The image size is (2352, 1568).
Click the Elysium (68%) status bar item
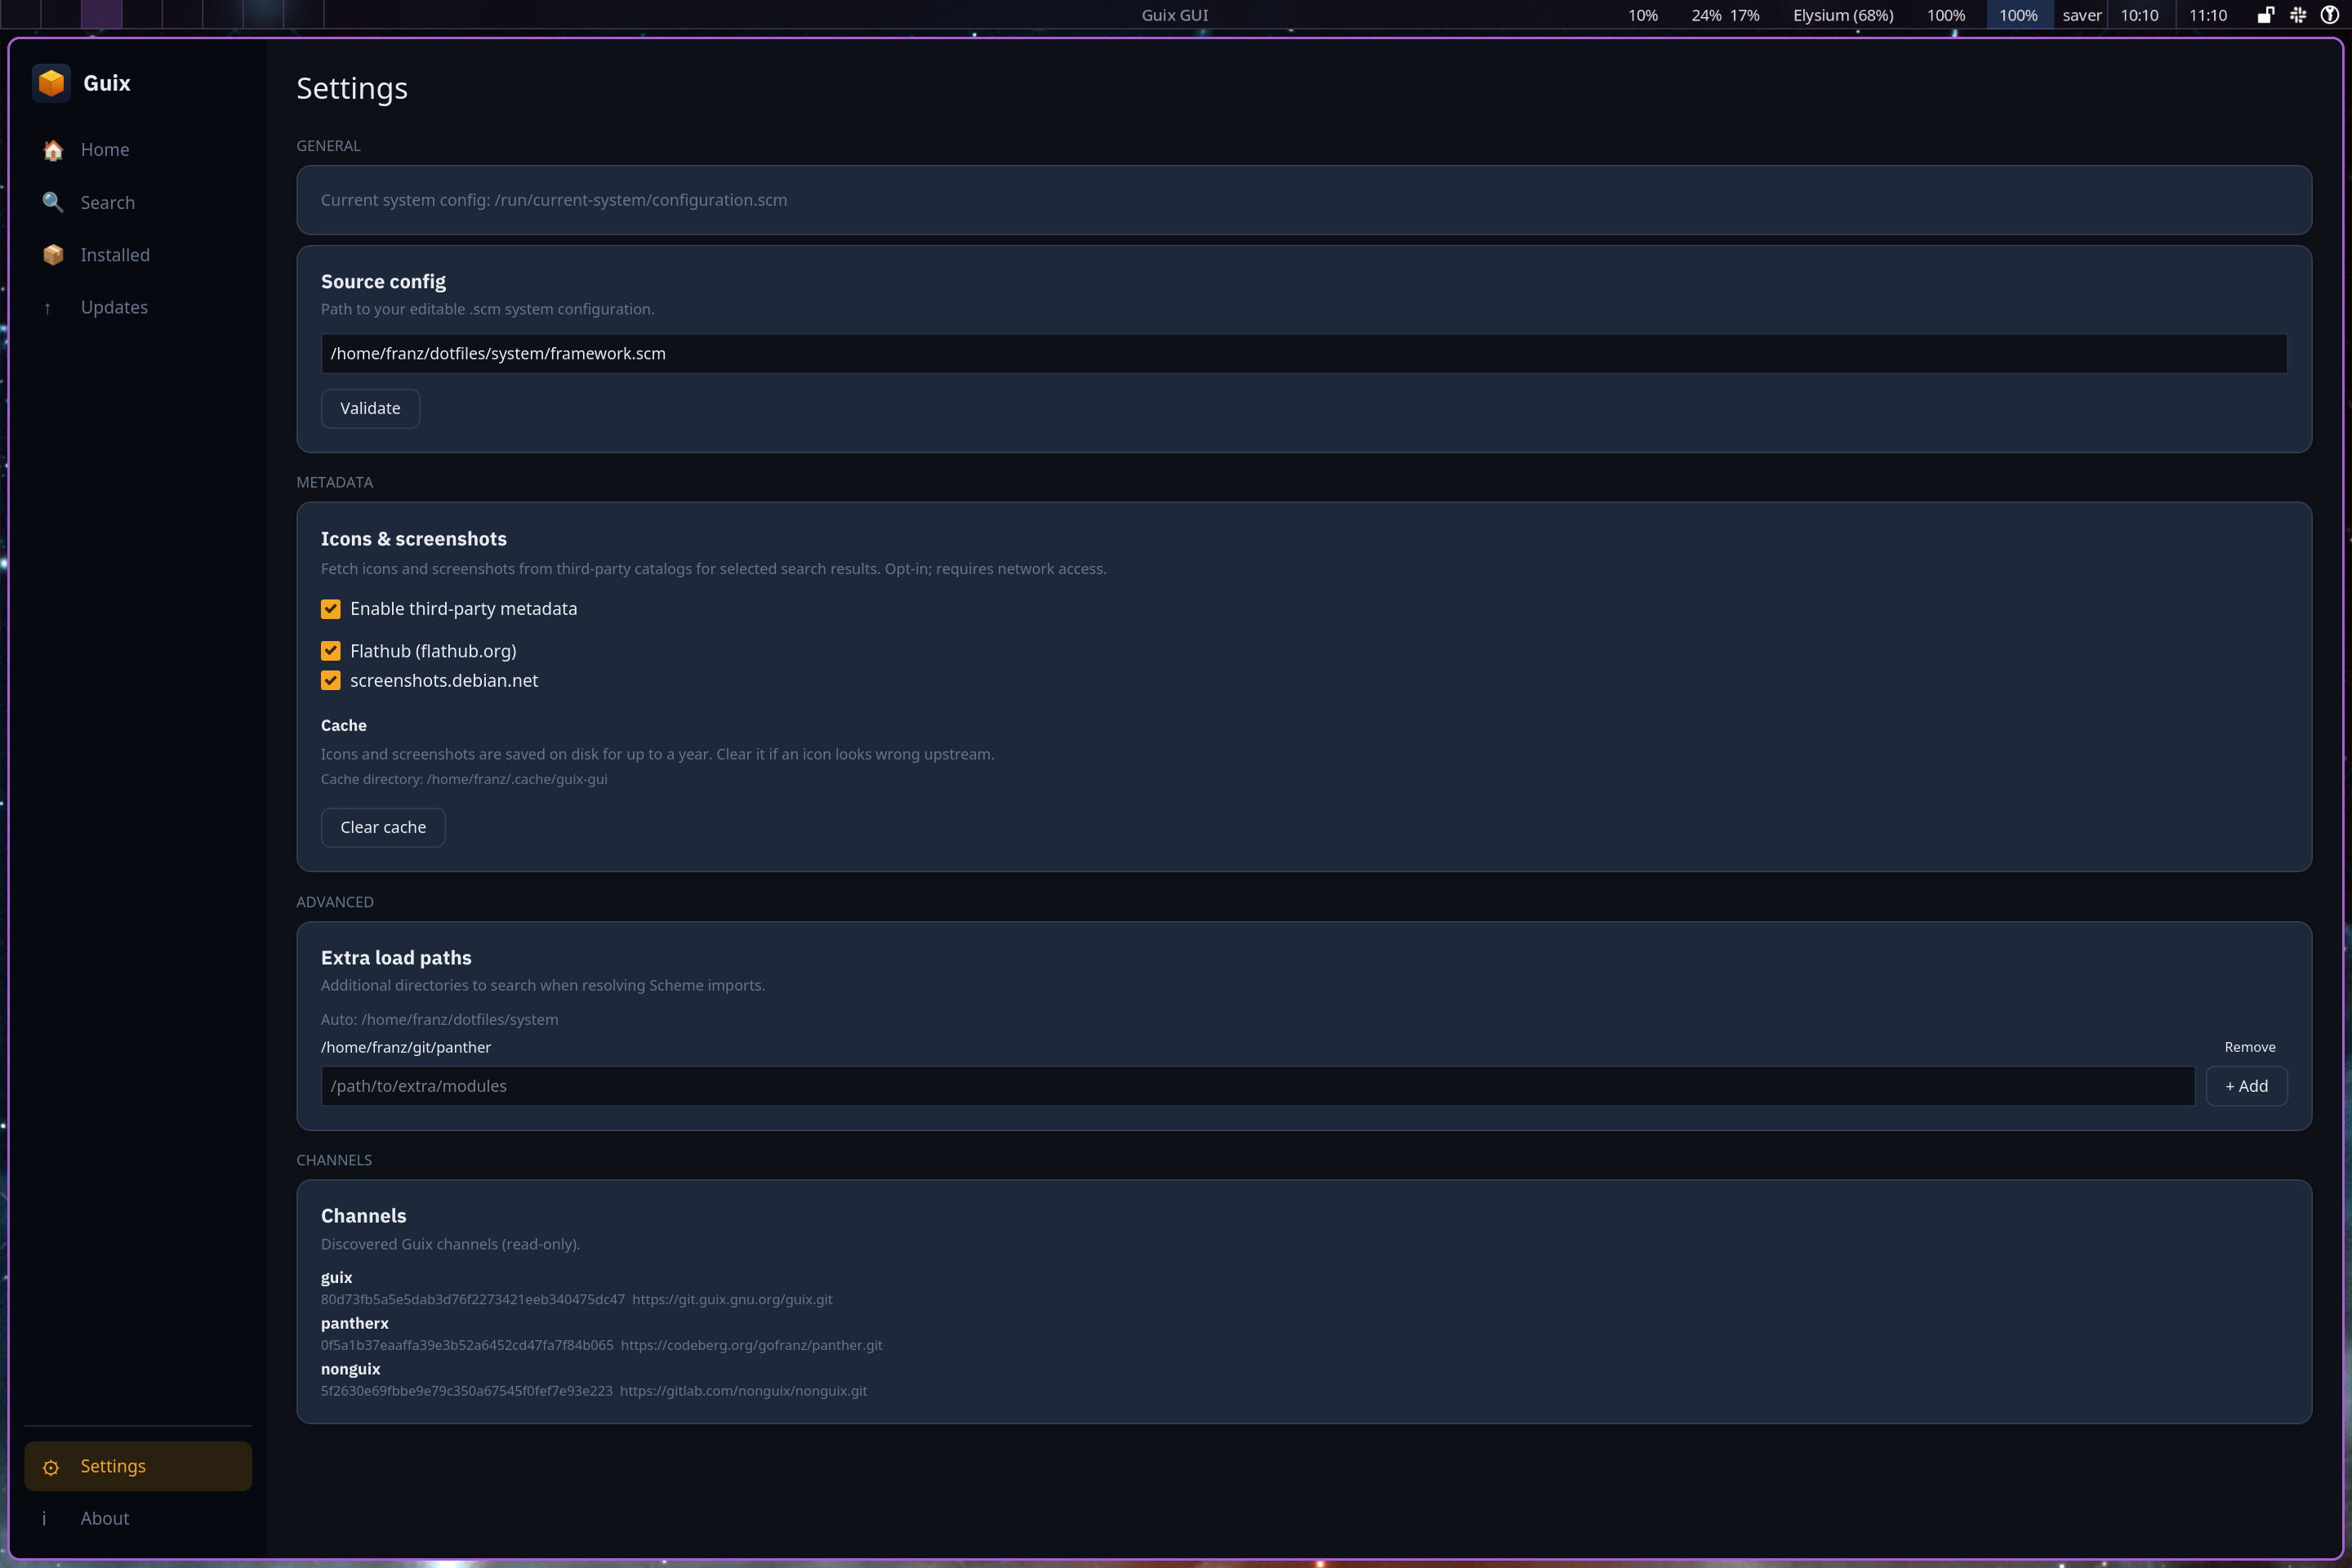[x=1843, y=15]
